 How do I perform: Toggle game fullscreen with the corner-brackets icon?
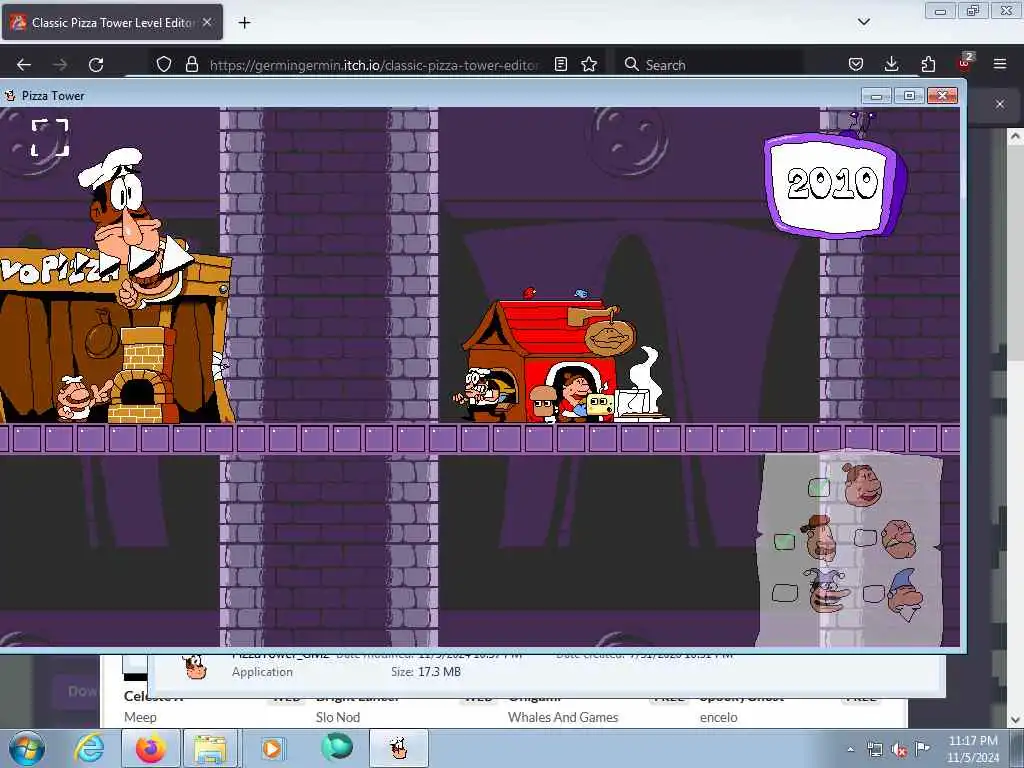tap(50, 137)
